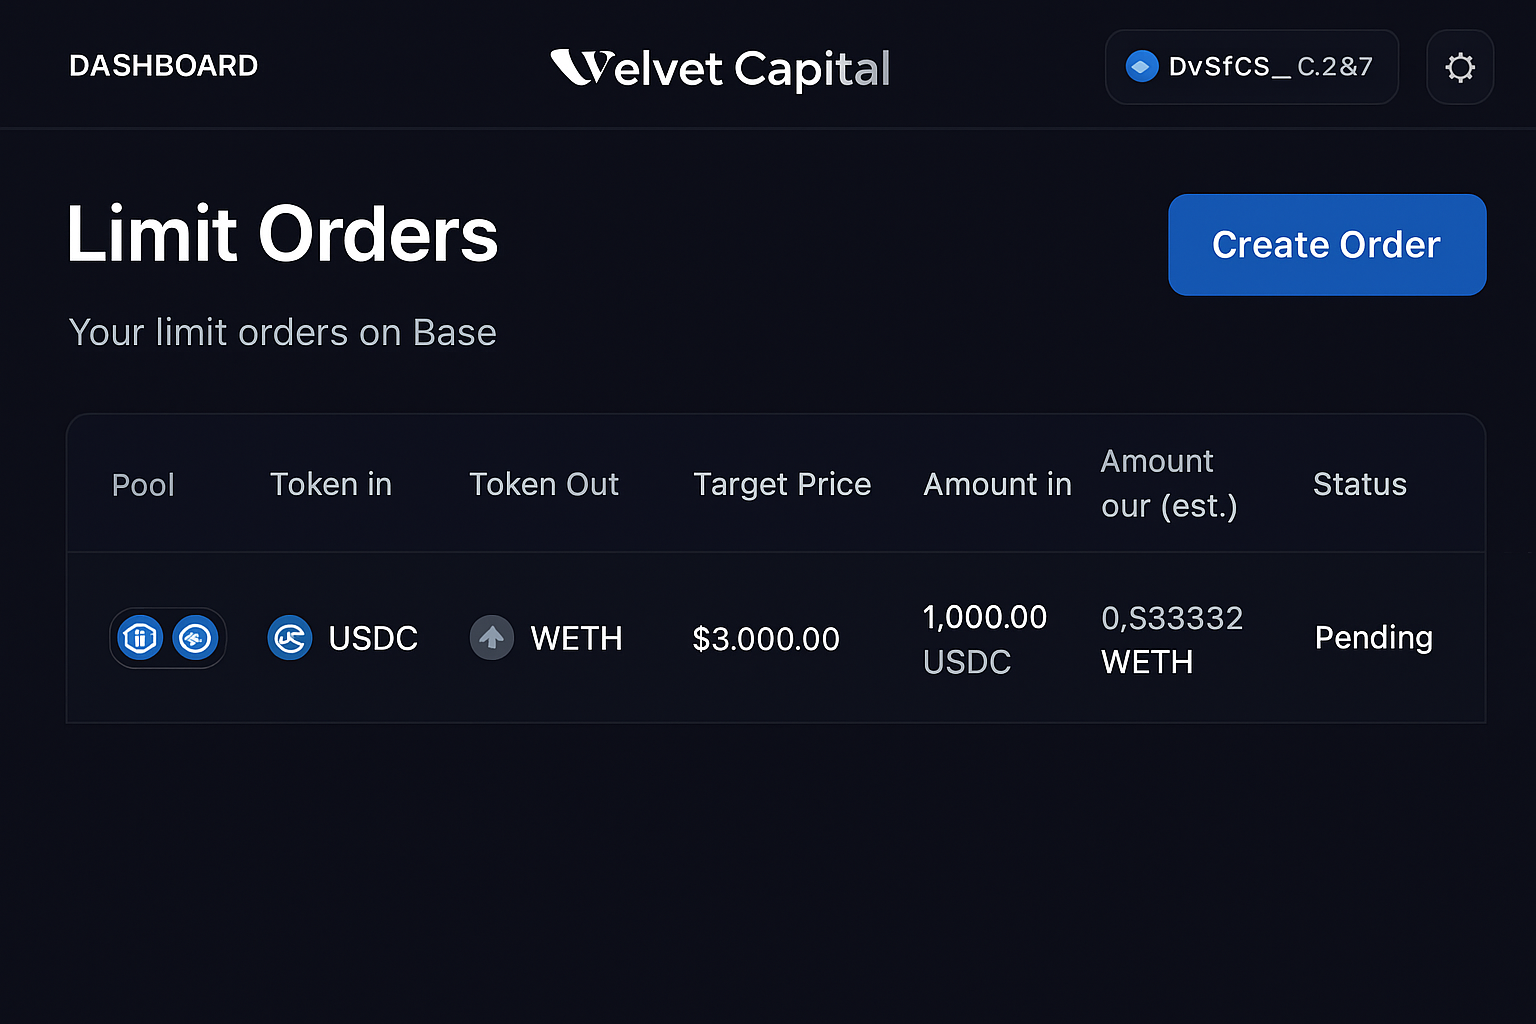
Task: Click the Amount in column header
Action: click(x=997, y=484)
